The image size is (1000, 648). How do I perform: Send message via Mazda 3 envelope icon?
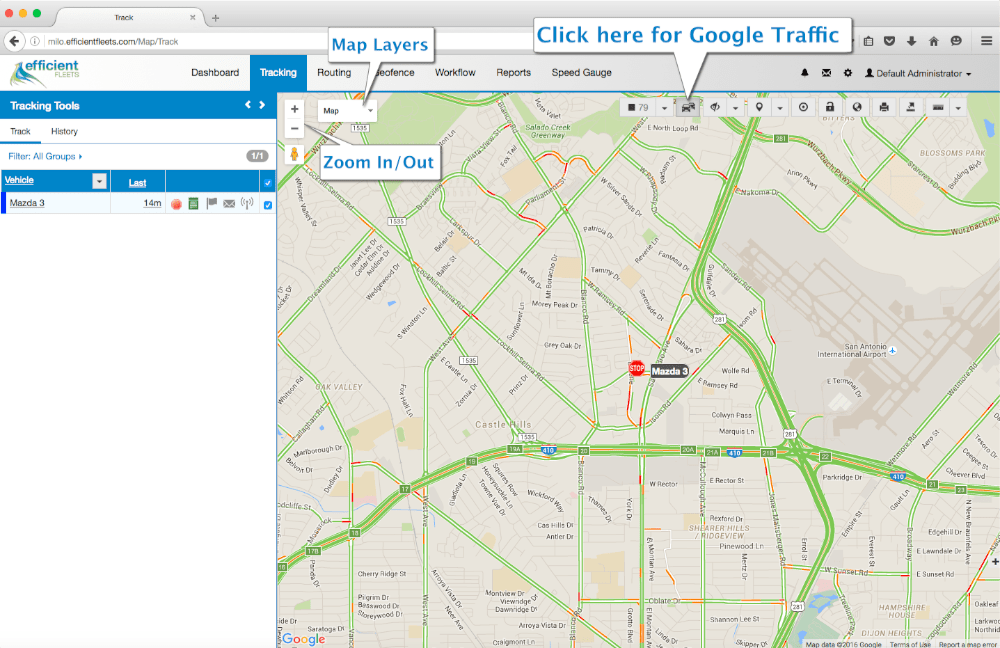coord(229,203)
